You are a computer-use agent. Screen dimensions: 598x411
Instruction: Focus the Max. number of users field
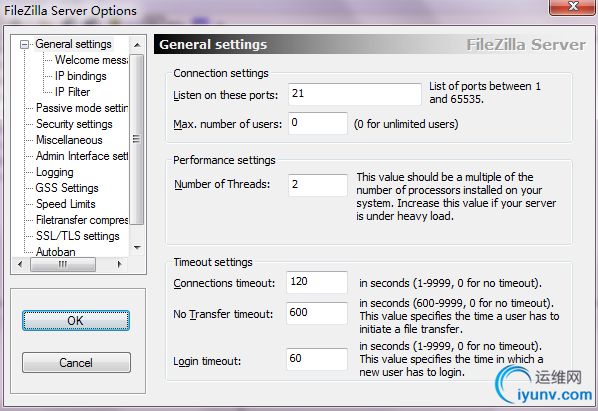point(318,123)
